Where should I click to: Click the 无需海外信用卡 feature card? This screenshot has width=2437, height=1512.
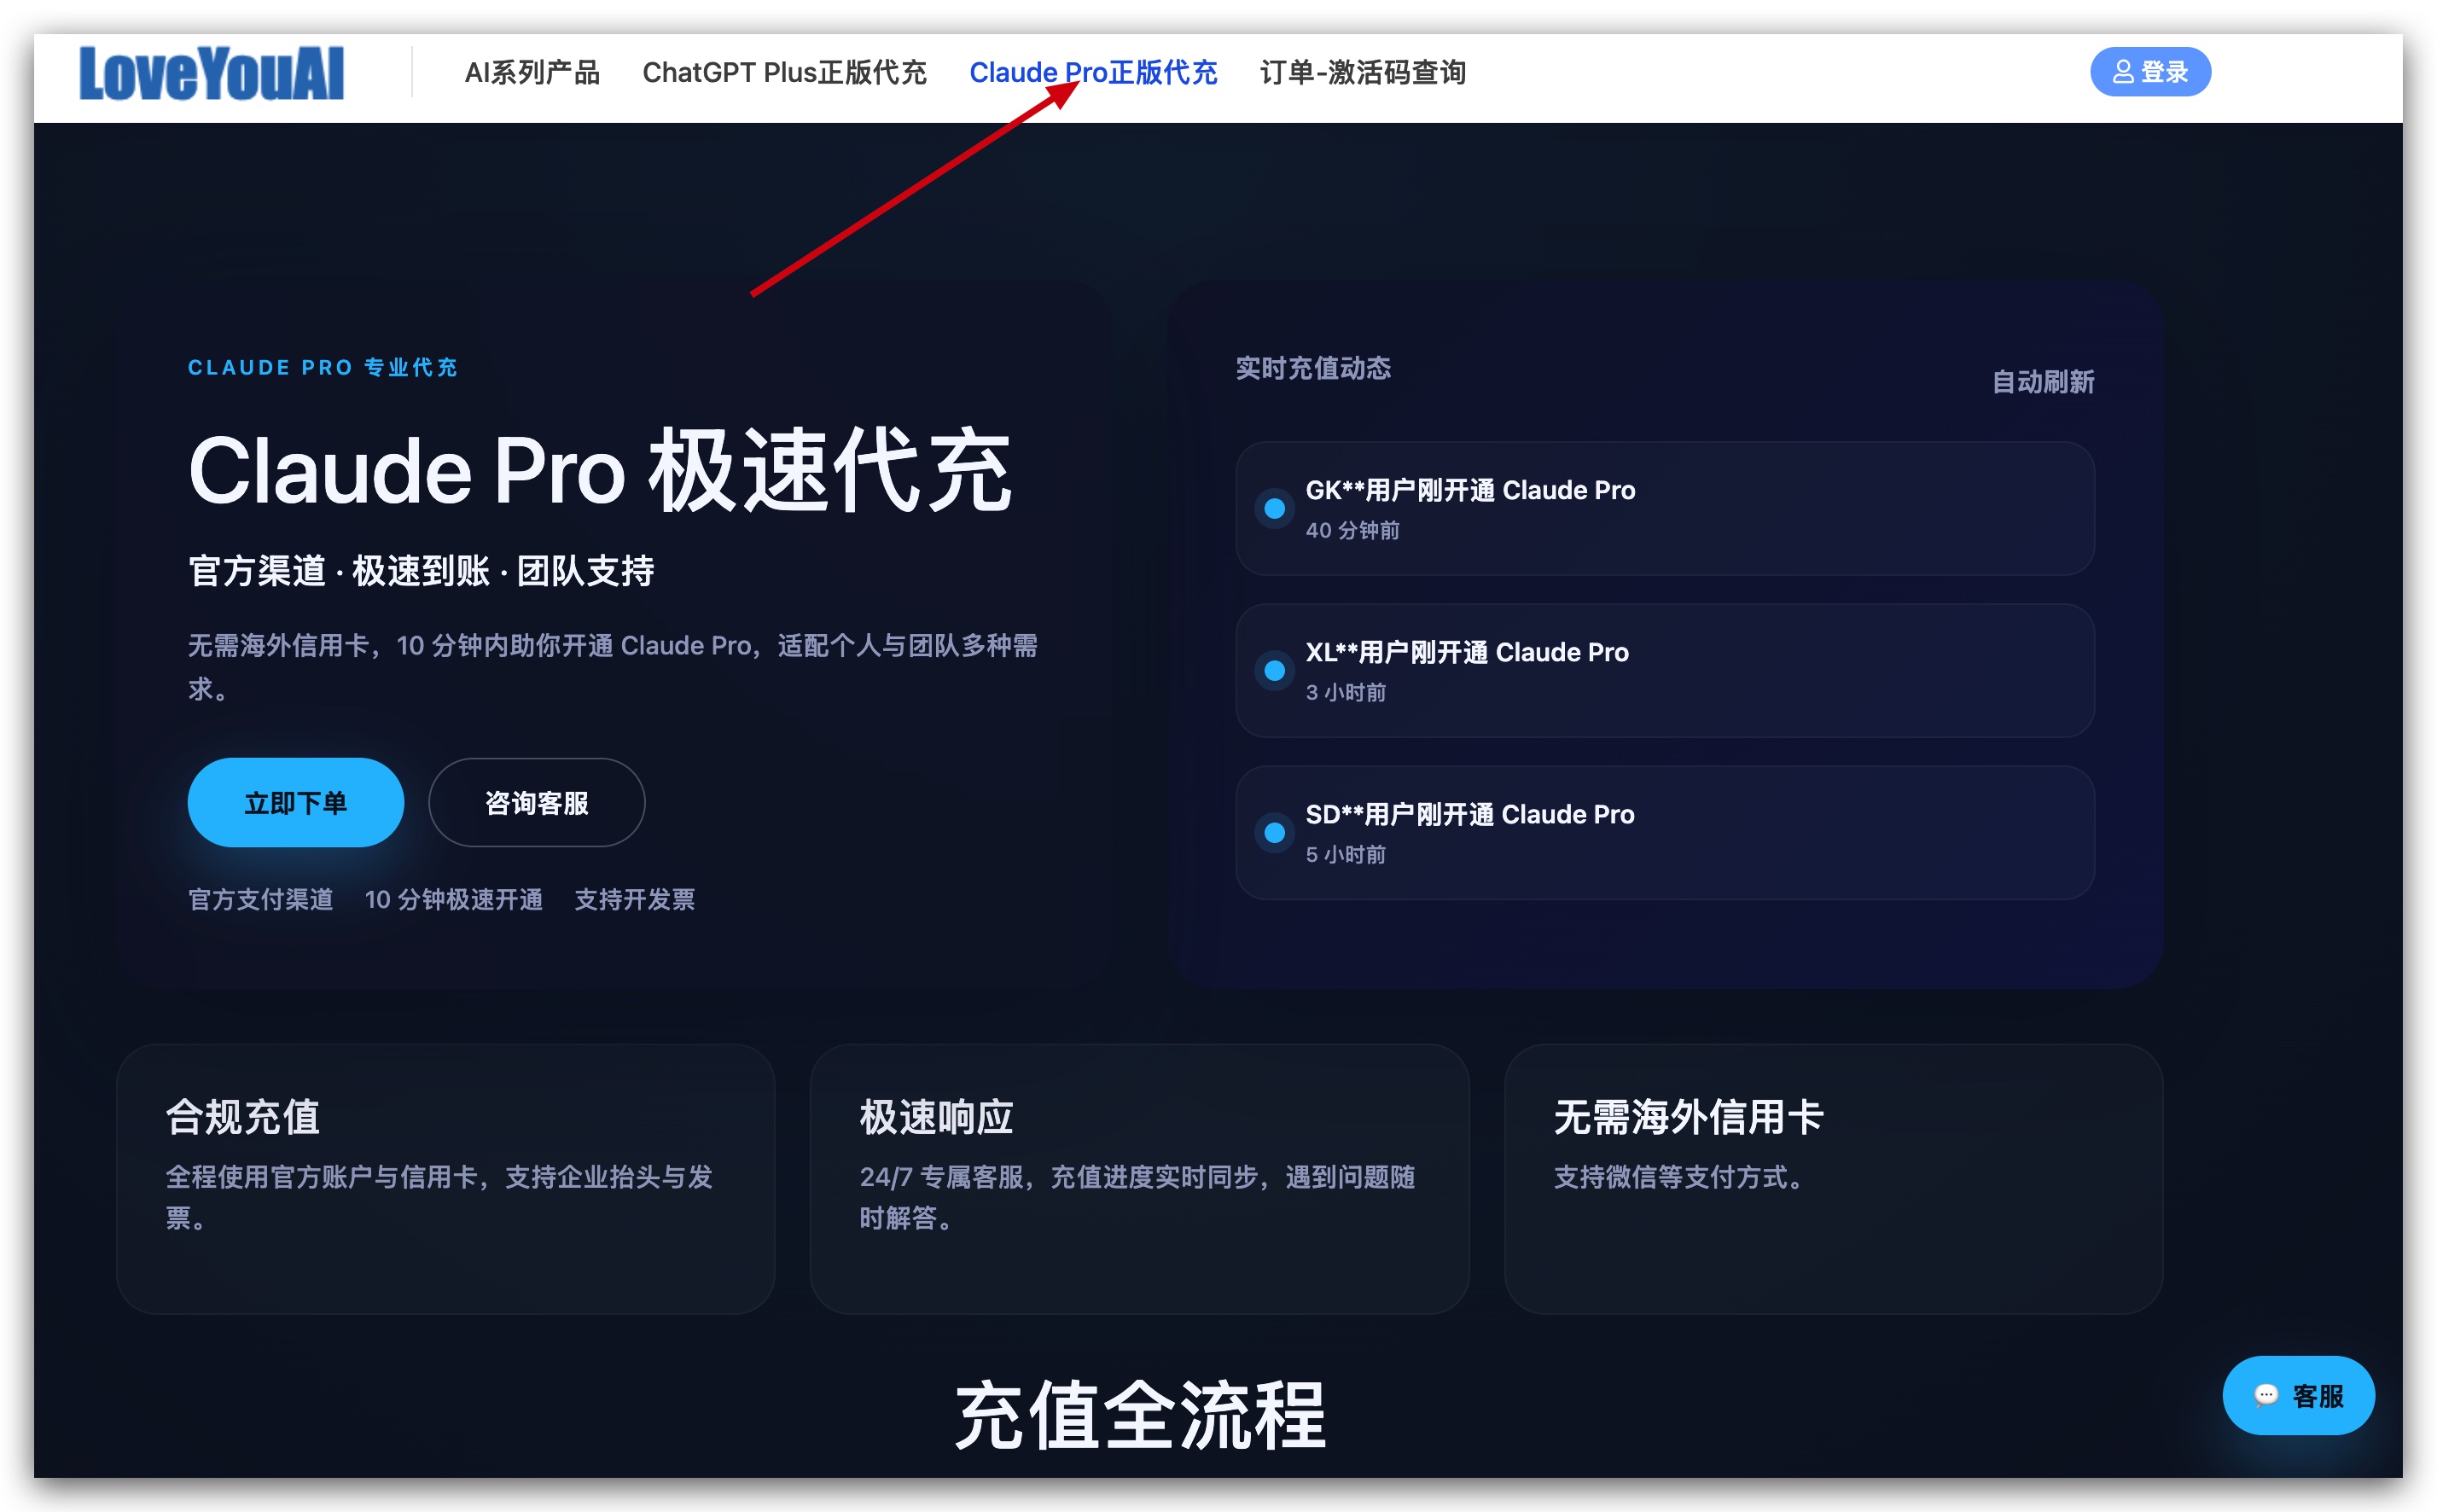tap(1832, 1179)
